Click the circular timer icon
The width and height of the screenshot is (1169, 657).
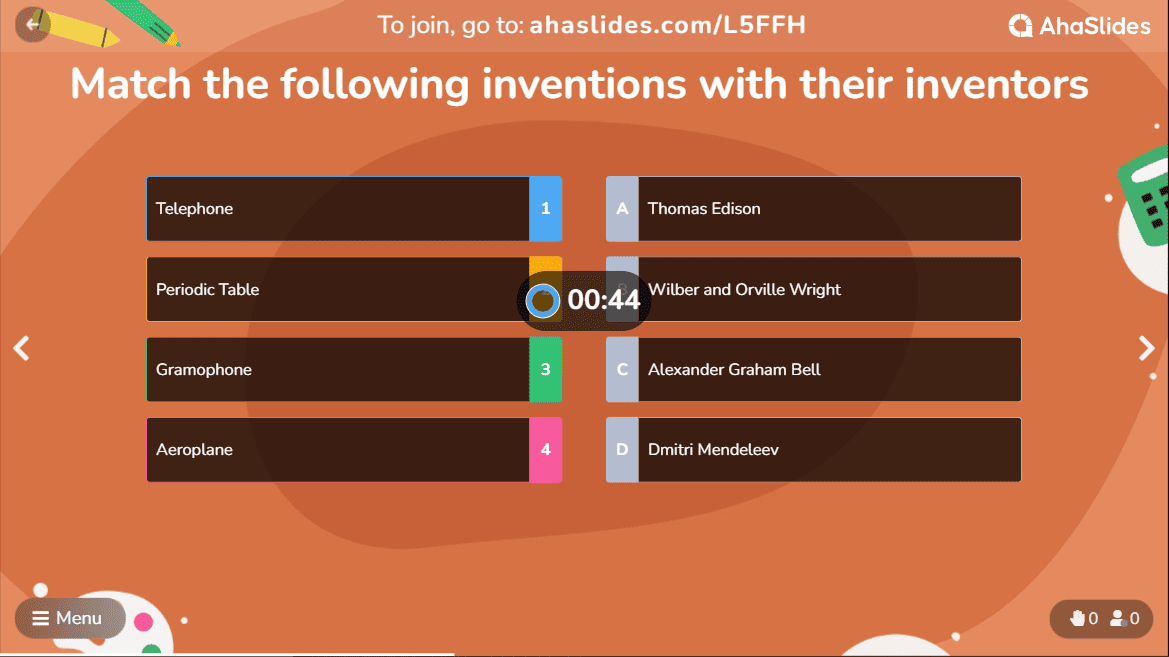coord(542,301)
